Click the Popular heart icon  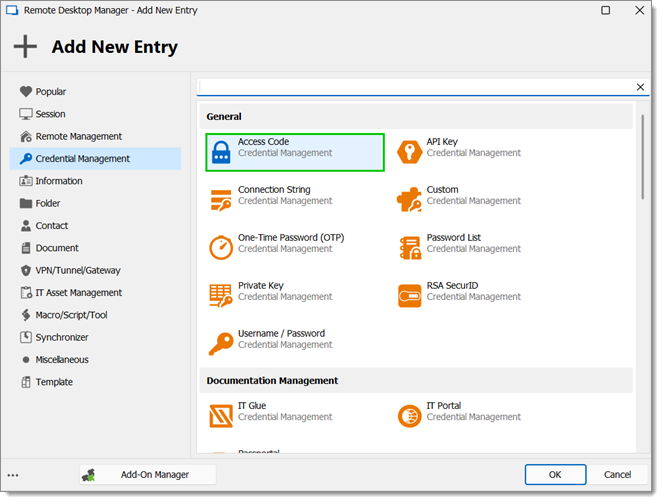(x=26, y=91)
